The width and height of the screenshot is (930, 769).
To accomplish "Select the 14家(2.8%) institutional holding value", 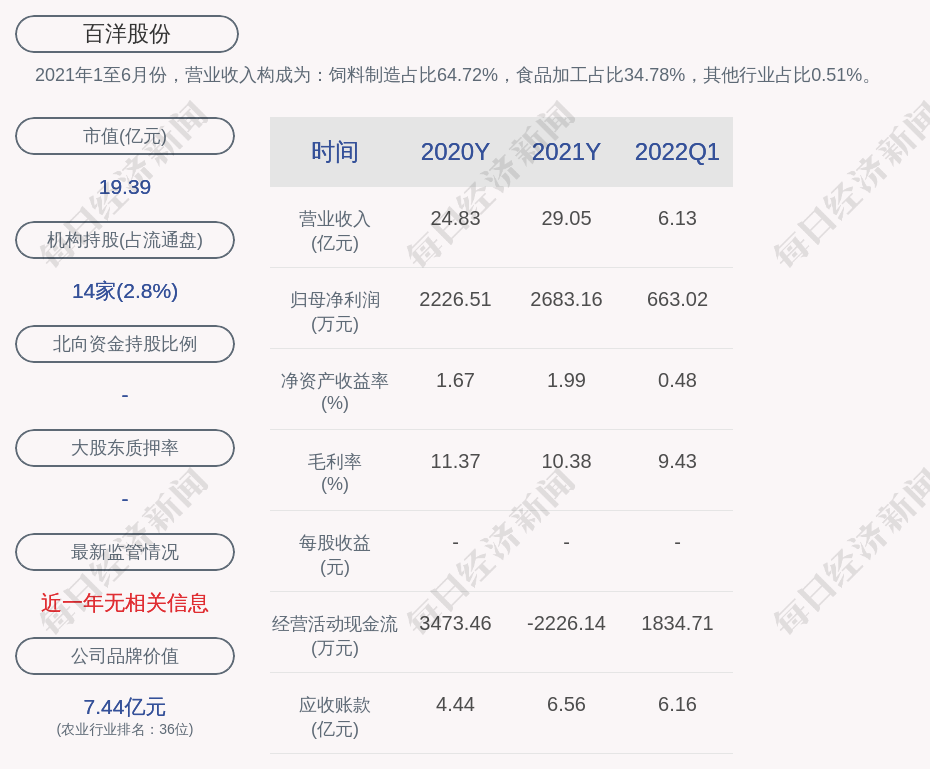I will point(125,291).
